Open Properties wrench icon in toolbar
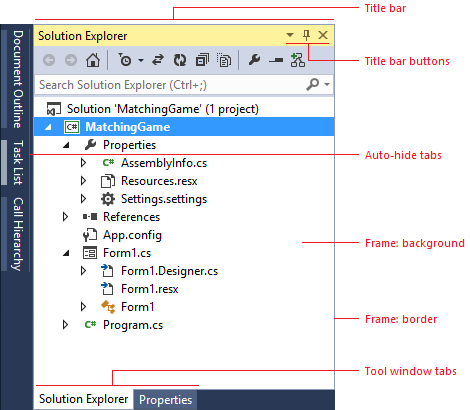This screenshot has width=470, height=410. [x=254, y=60]
